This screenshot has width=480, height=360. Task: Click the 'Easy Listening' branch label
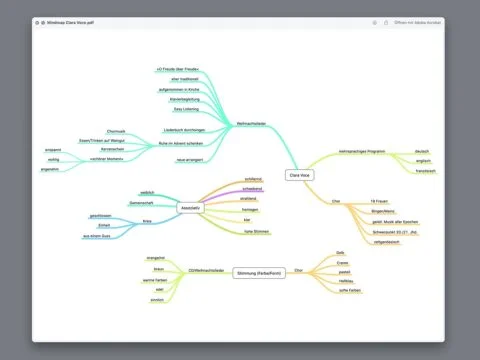(x=186, y=109)
